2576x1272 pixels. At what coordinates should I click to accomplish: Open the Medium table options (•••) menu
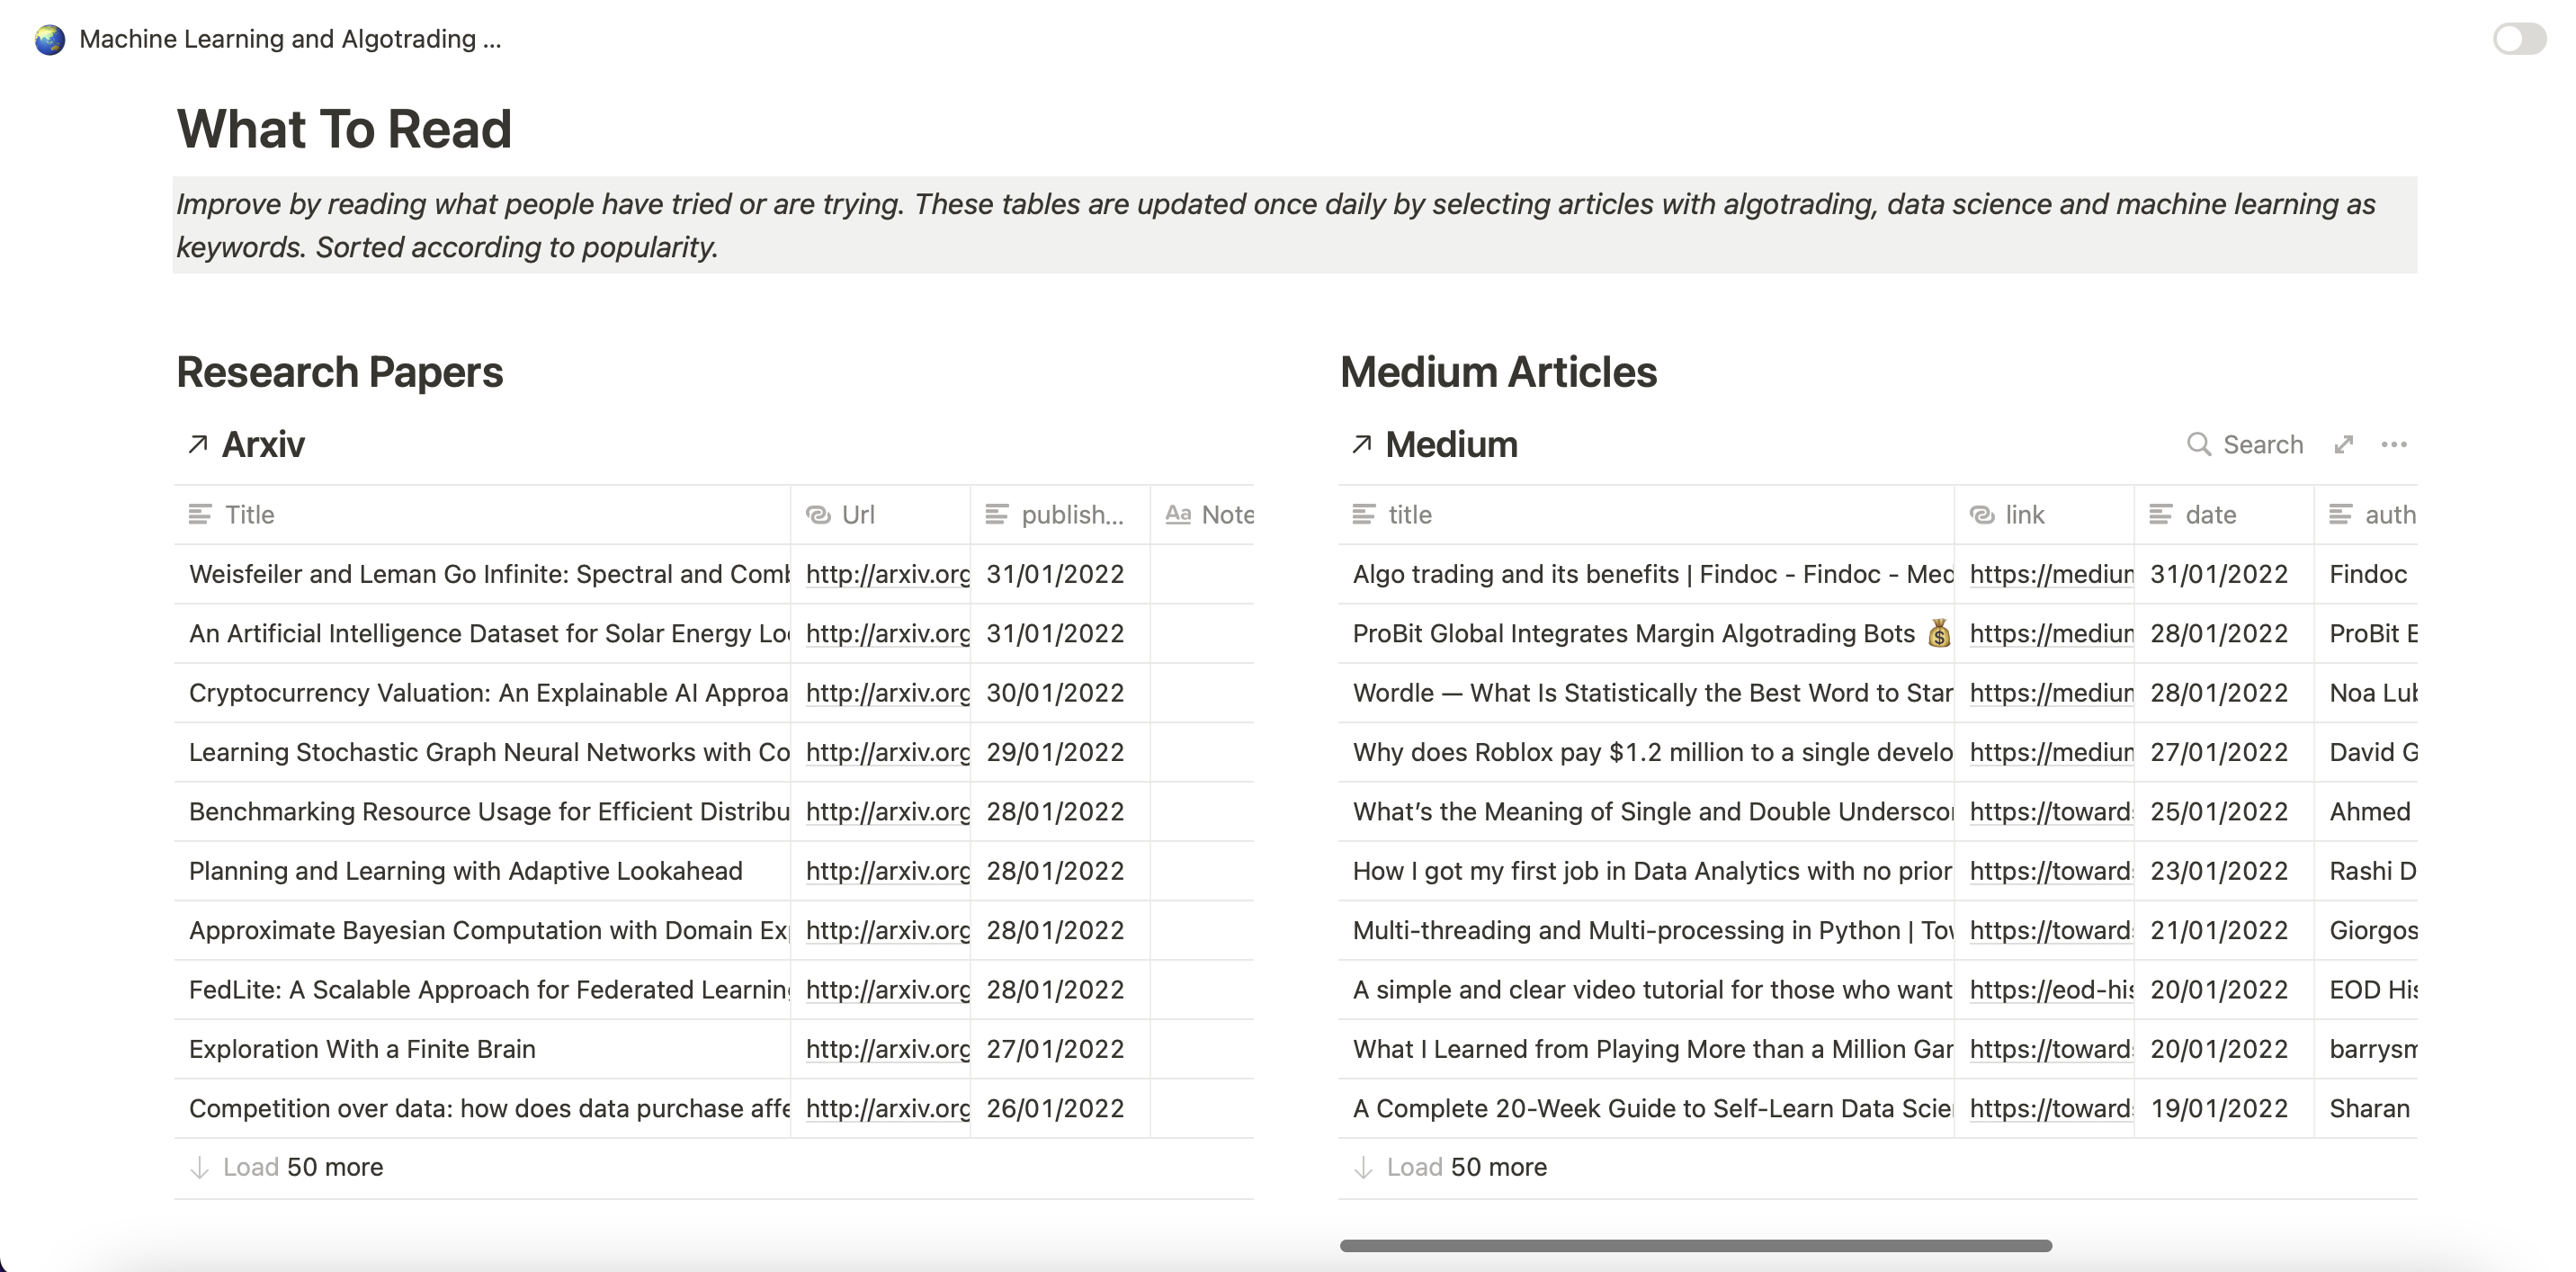pos(2396,444)
